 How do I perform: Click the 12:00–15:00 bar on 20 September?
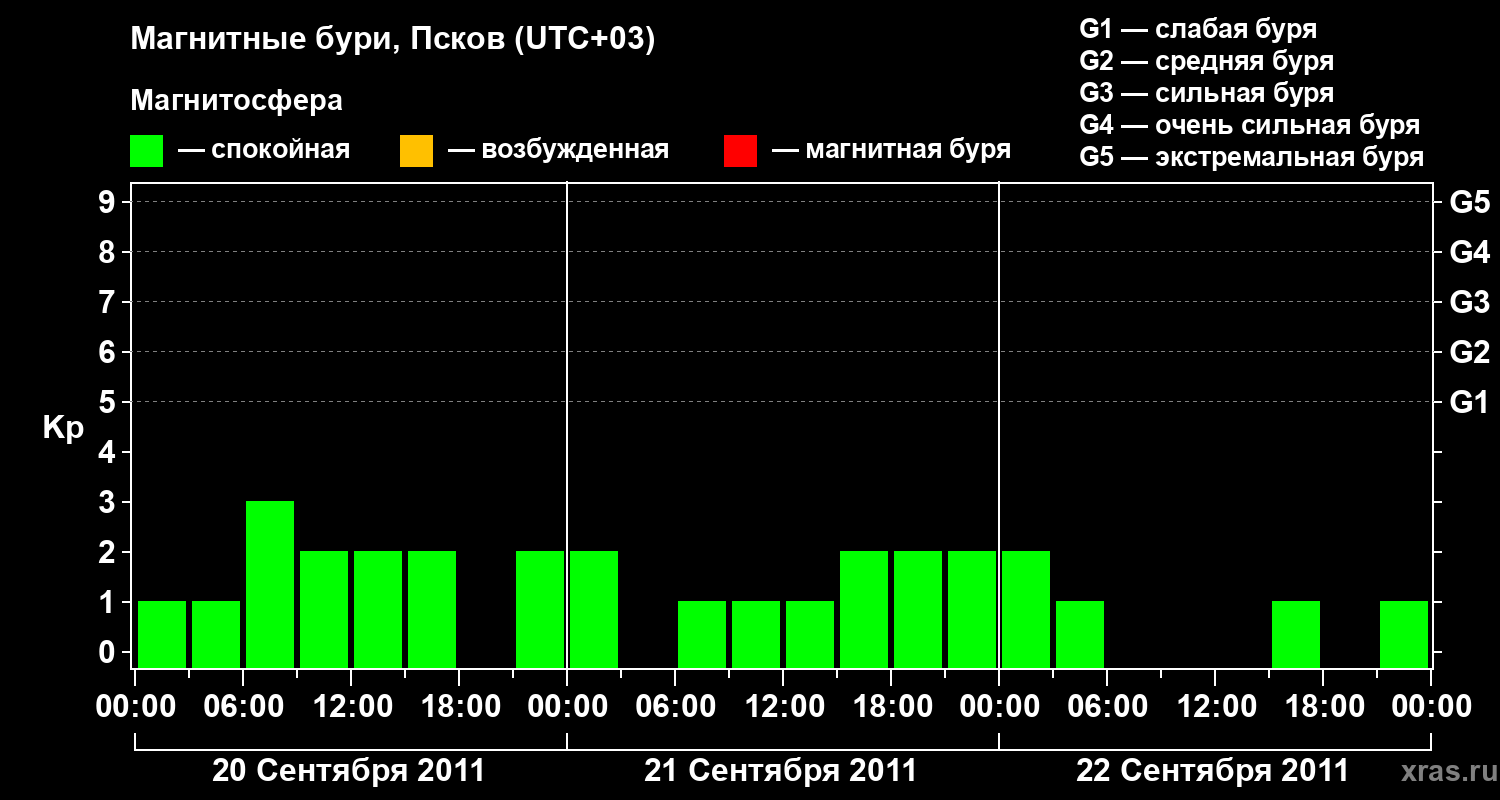[378, 609]
